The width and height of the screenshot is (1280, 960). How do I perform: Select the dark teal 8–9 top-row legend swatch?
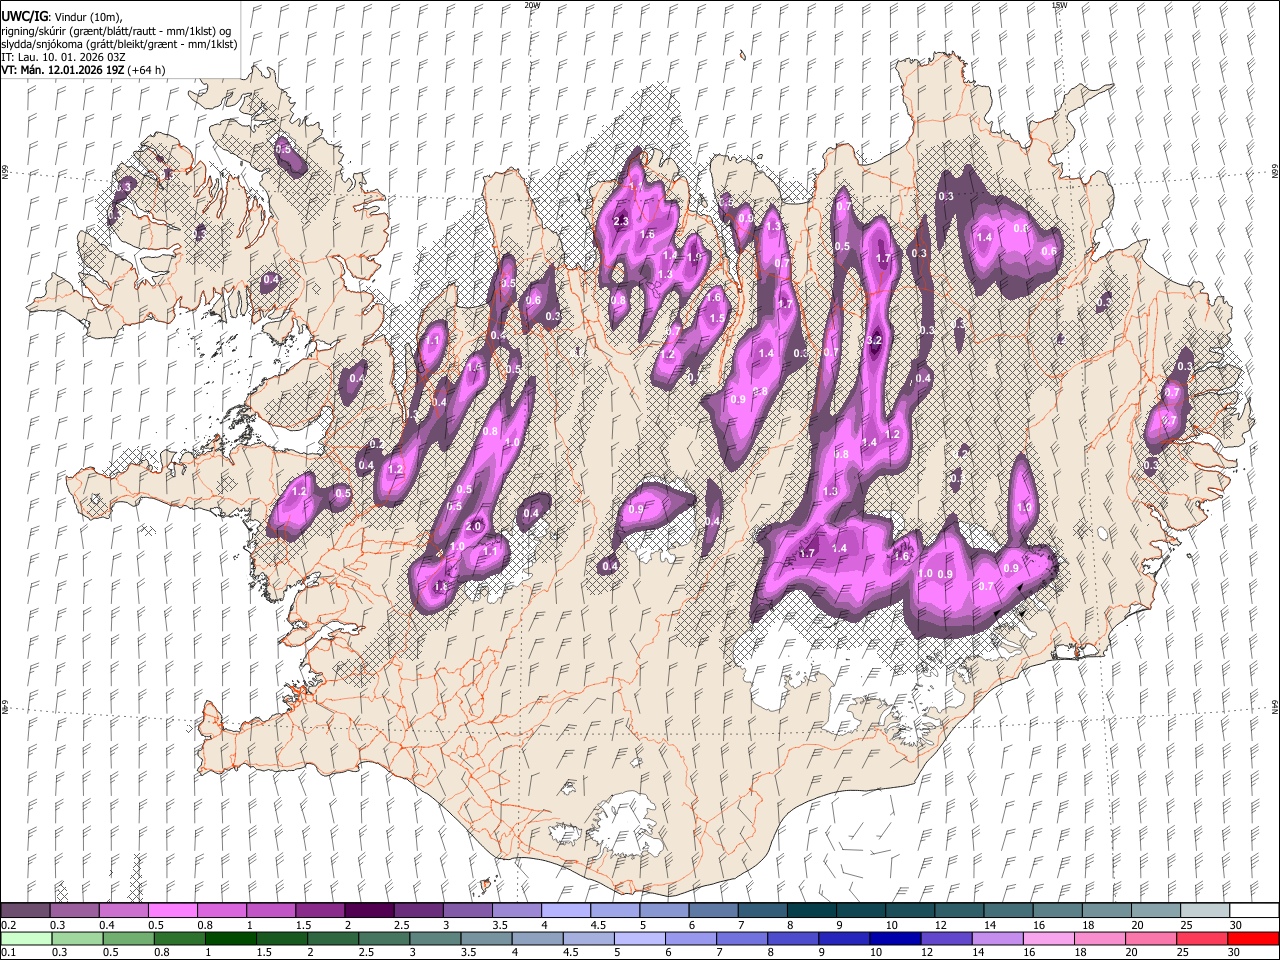tap(812, 911)
